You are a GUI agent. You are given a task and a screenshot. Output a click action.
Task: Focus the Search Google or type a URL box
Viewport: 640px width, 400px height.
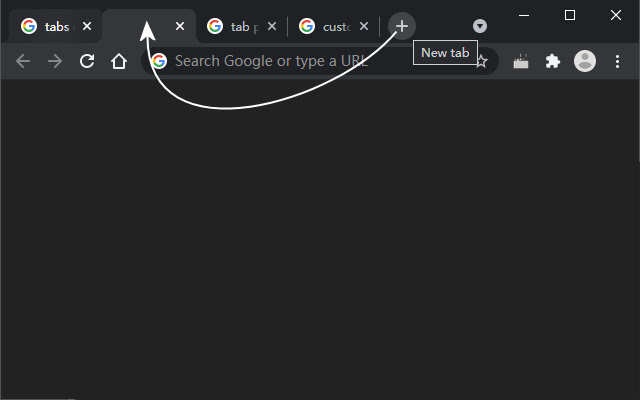(x=300, y=61)
